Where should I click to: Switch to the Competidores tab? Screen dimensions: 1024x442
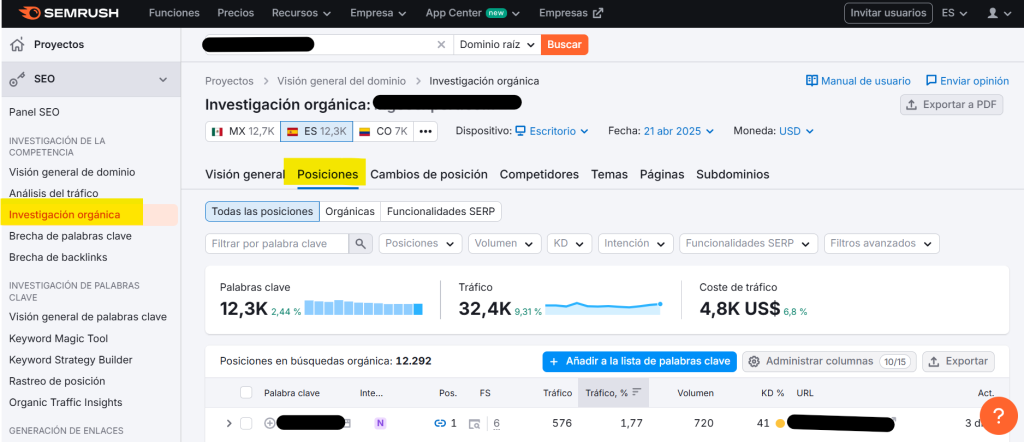pyautogui.click(x=539, y=174)
